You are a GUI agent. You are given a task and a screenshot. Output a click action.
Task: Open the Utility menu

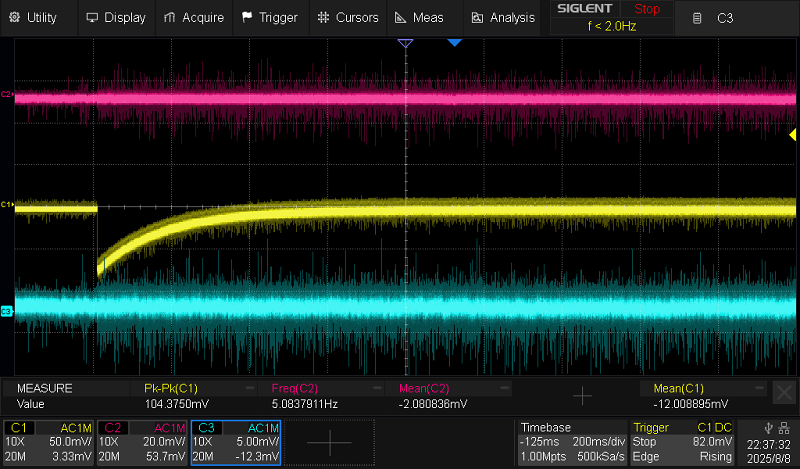[34, 17]
